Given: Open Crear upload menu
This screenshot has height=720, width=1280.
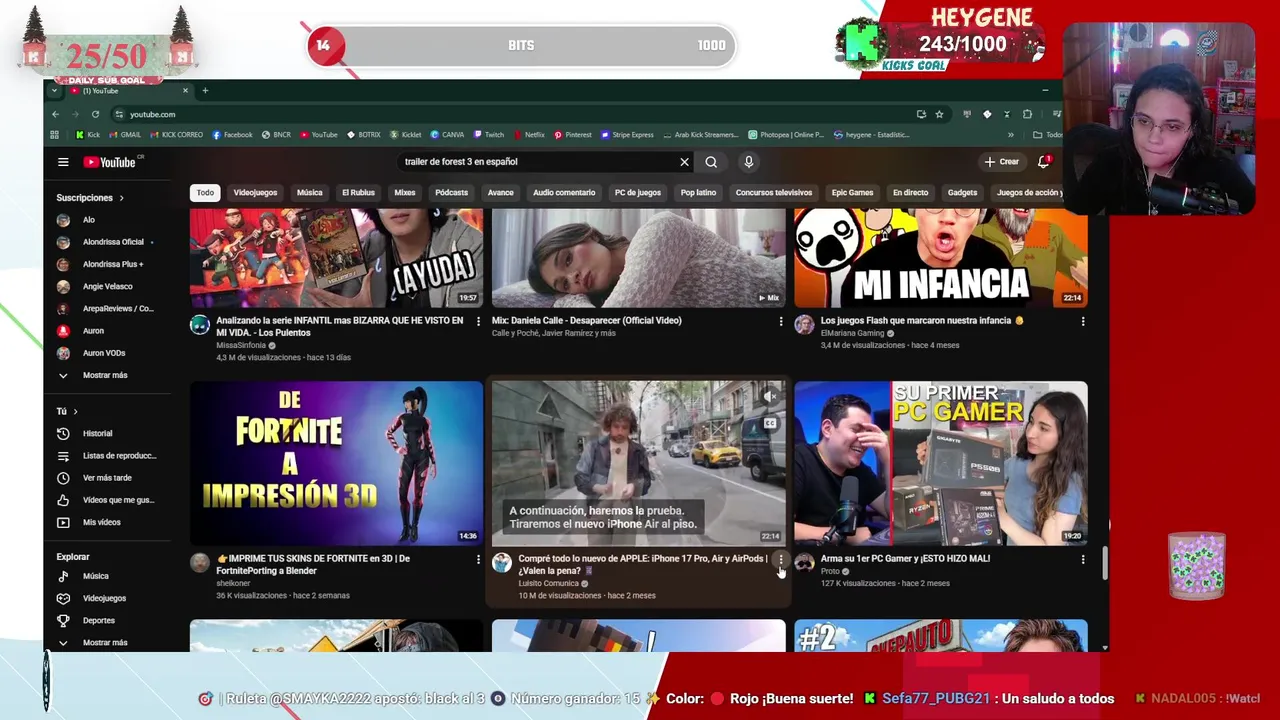Looking at the screenshot, I should (1001, 162).
